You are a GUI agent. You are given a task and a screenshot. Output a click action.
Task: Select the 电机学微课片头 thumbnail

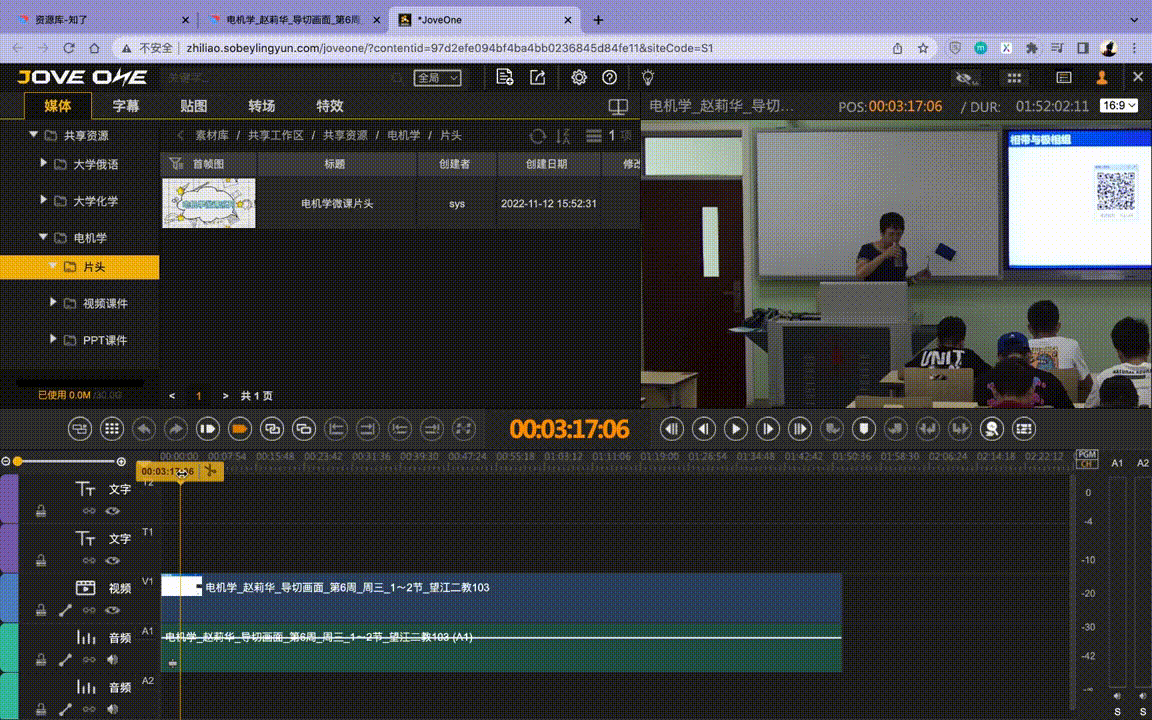(x=209, y=203)
